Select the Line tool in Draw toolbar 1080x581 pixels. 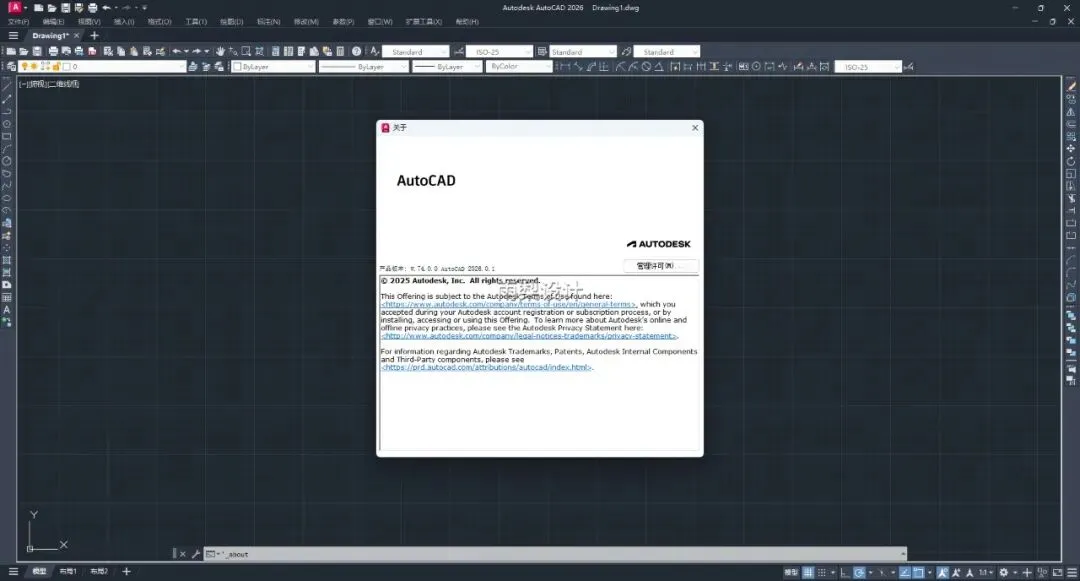7,87
